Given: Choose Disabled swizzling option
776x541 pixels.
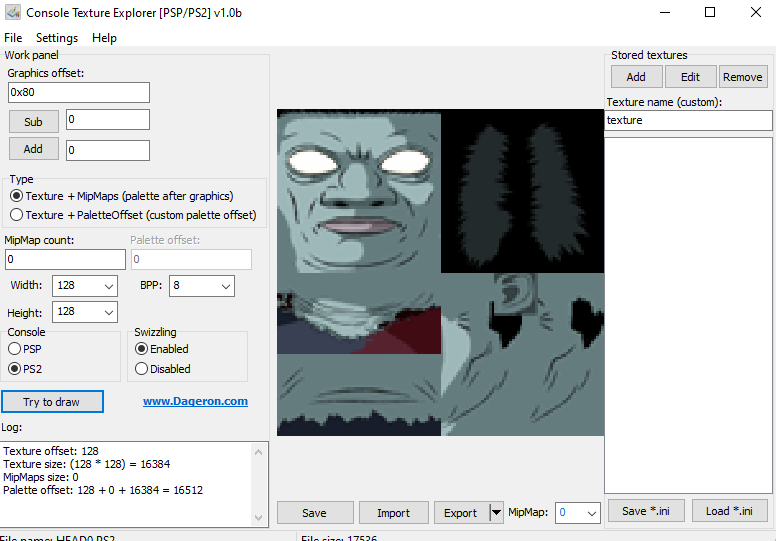Looking at the screenshot, I should 163,369.
